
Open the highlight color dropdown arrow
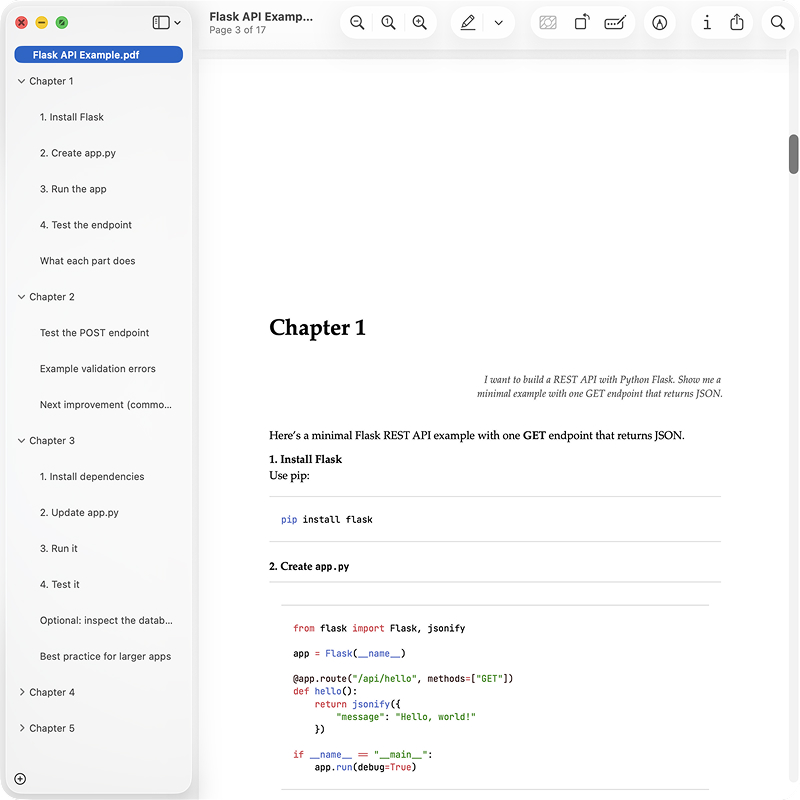[x=499, y=22]
